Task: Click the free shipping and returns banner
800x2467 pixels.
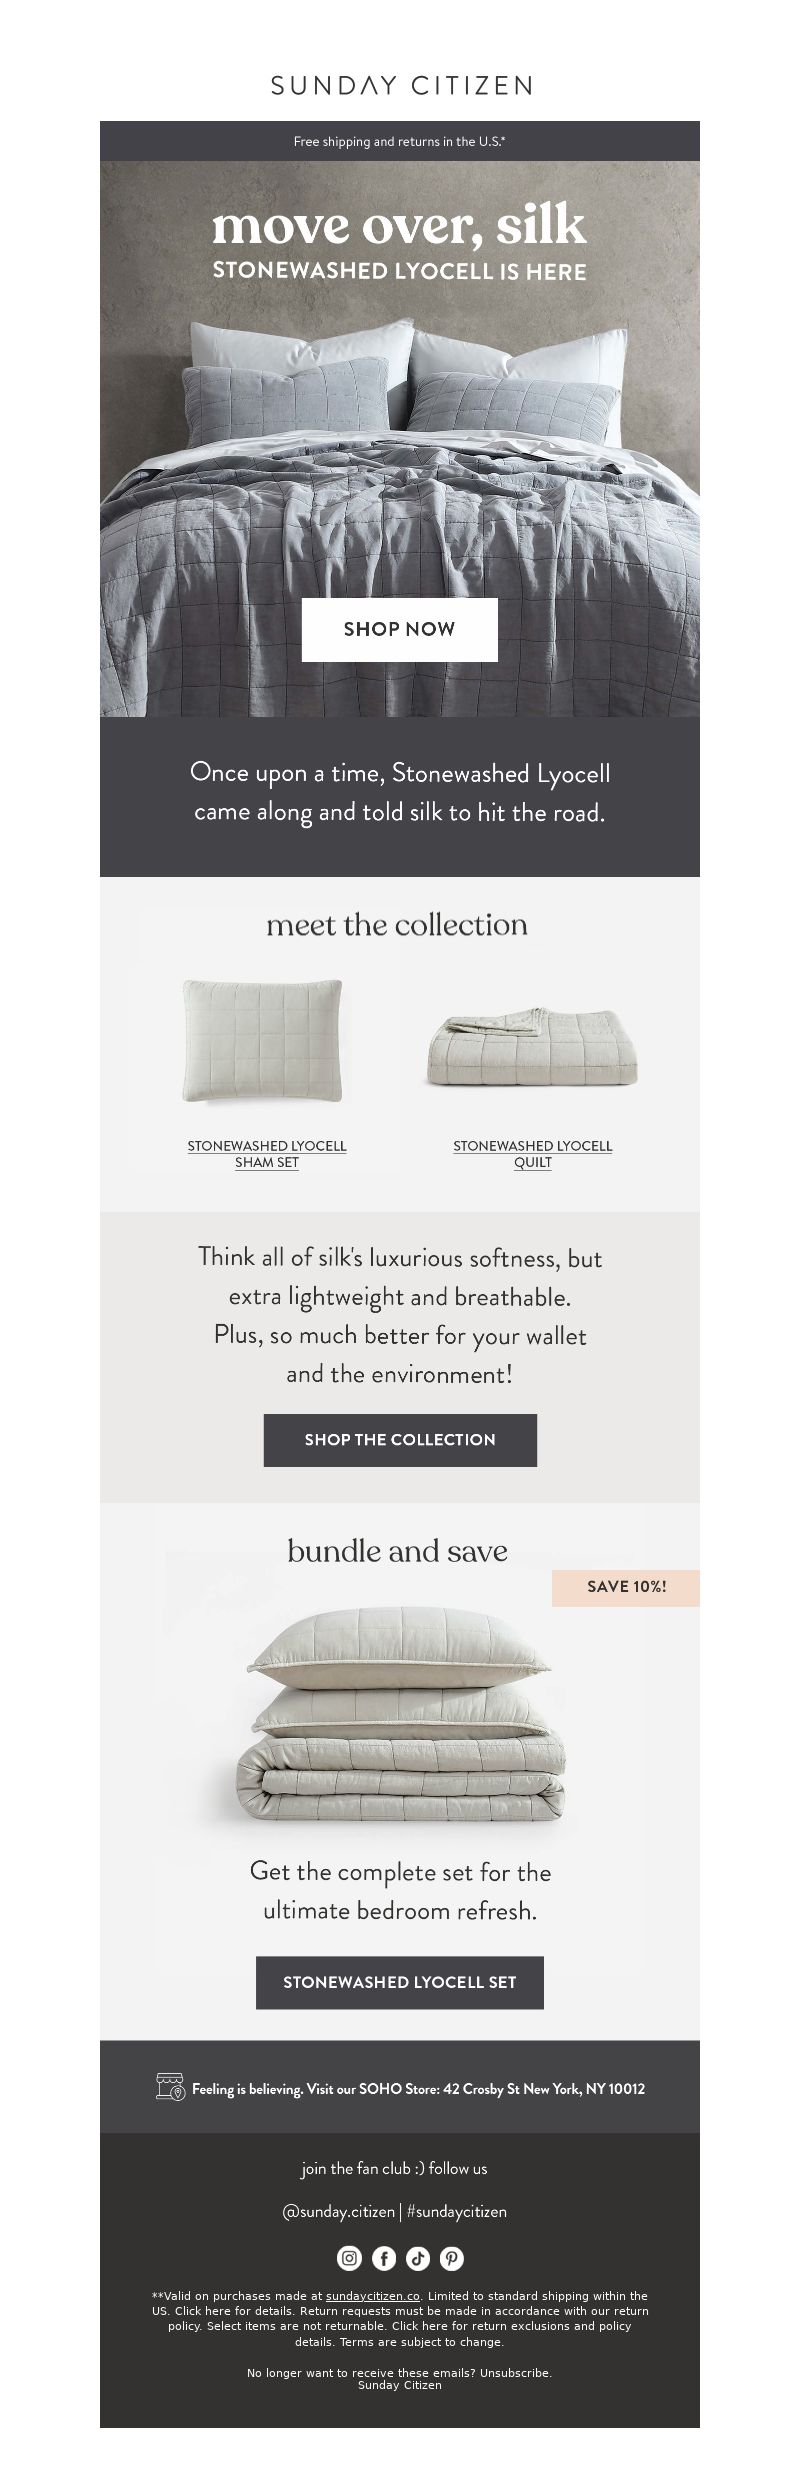Action: point(400,142)
